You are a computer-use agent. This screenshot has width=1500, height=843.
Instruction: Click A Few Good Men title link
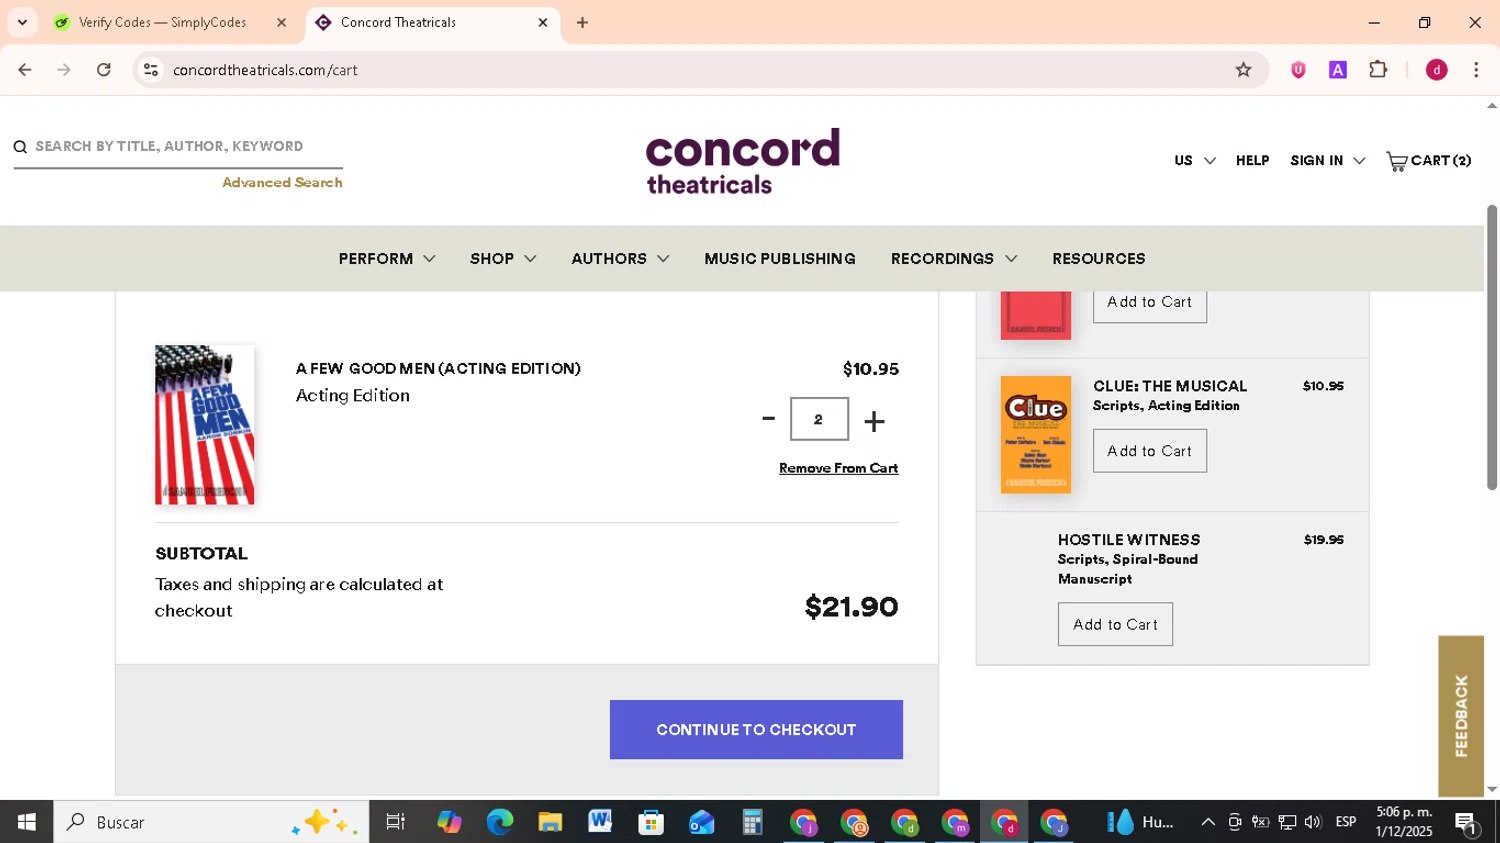438,369
